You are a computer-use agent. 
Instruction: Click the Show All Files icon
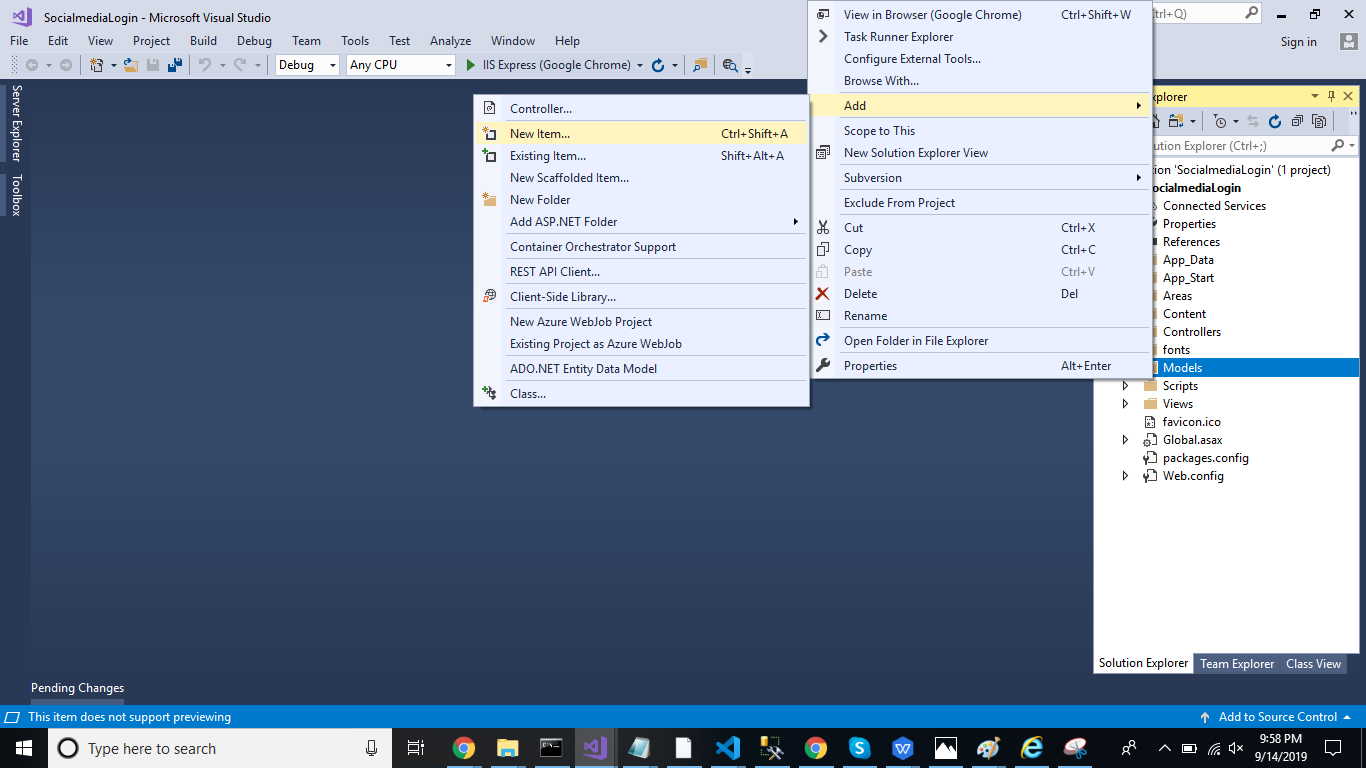coord(1319,121)
